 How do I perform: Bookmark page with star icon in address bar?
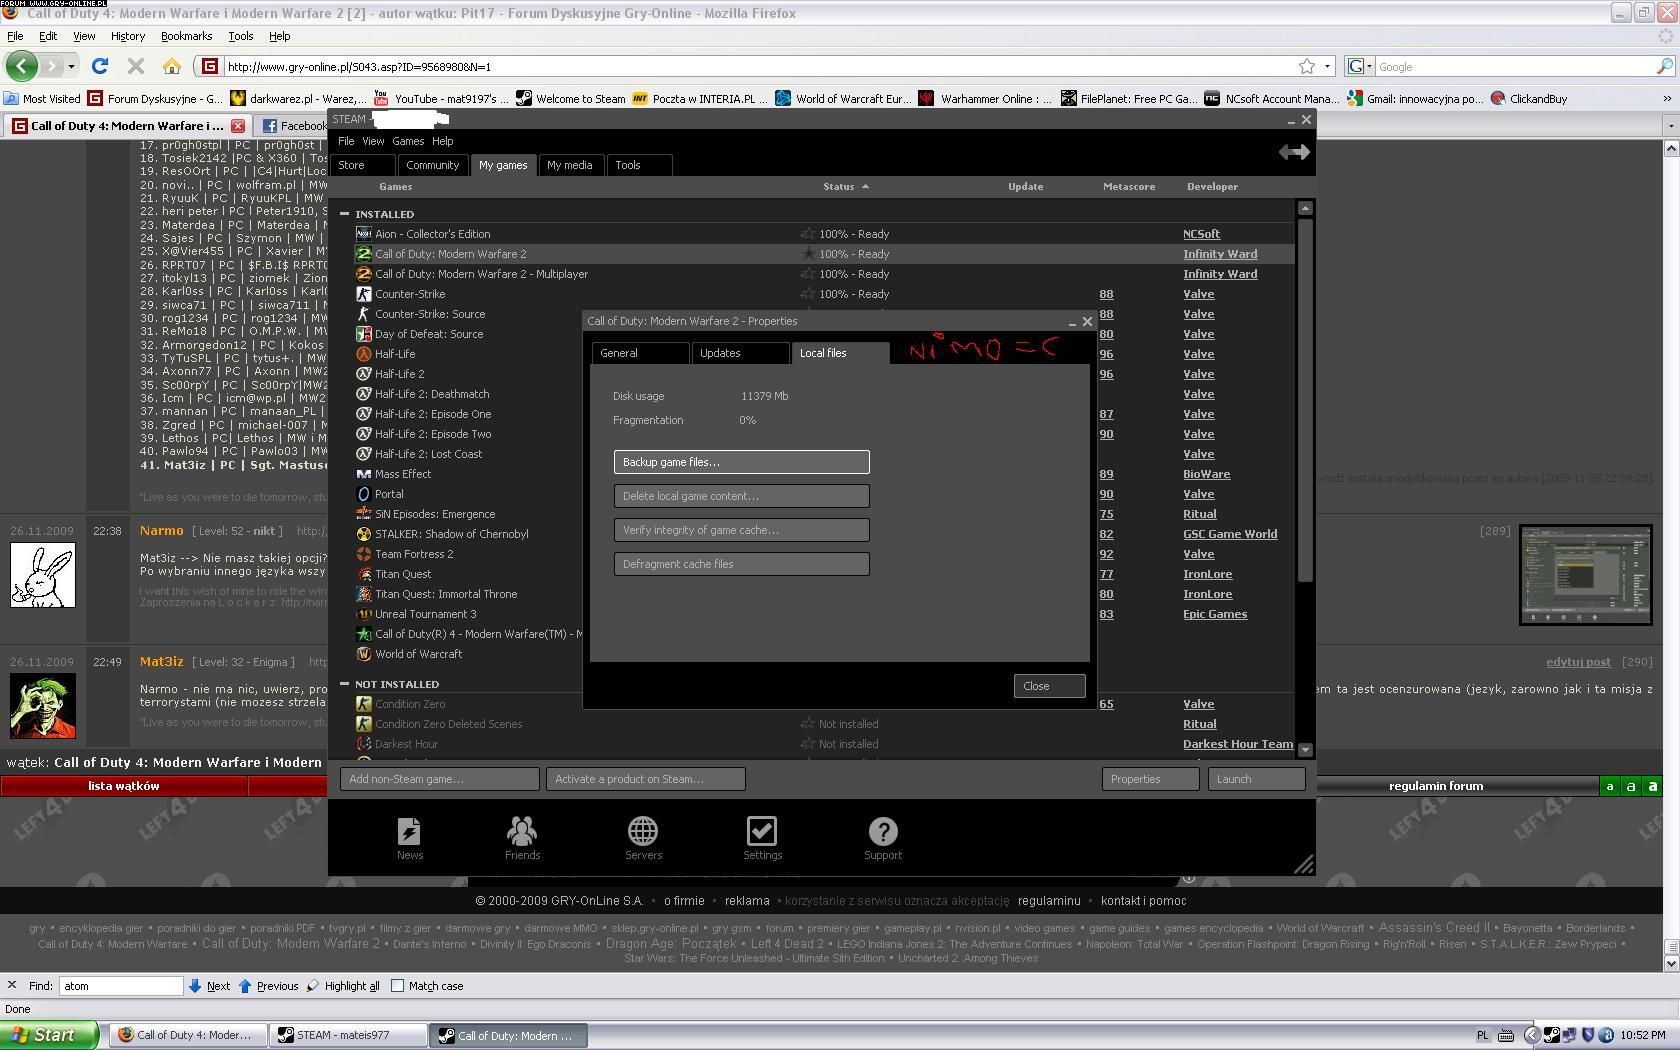click(x=1306, y=67)
